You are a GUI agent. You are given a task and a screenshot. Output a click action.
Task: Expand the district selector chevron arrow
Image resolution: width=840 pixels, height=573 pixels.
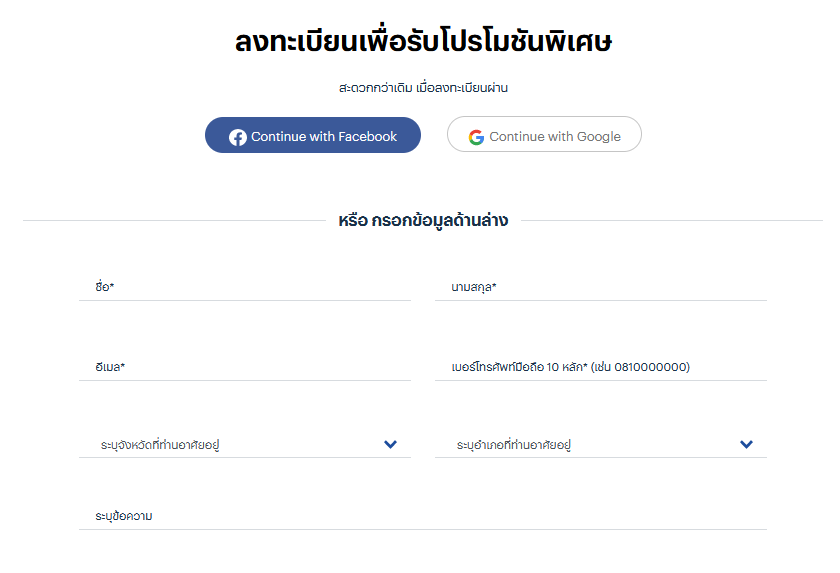click(x=746, y=444)
